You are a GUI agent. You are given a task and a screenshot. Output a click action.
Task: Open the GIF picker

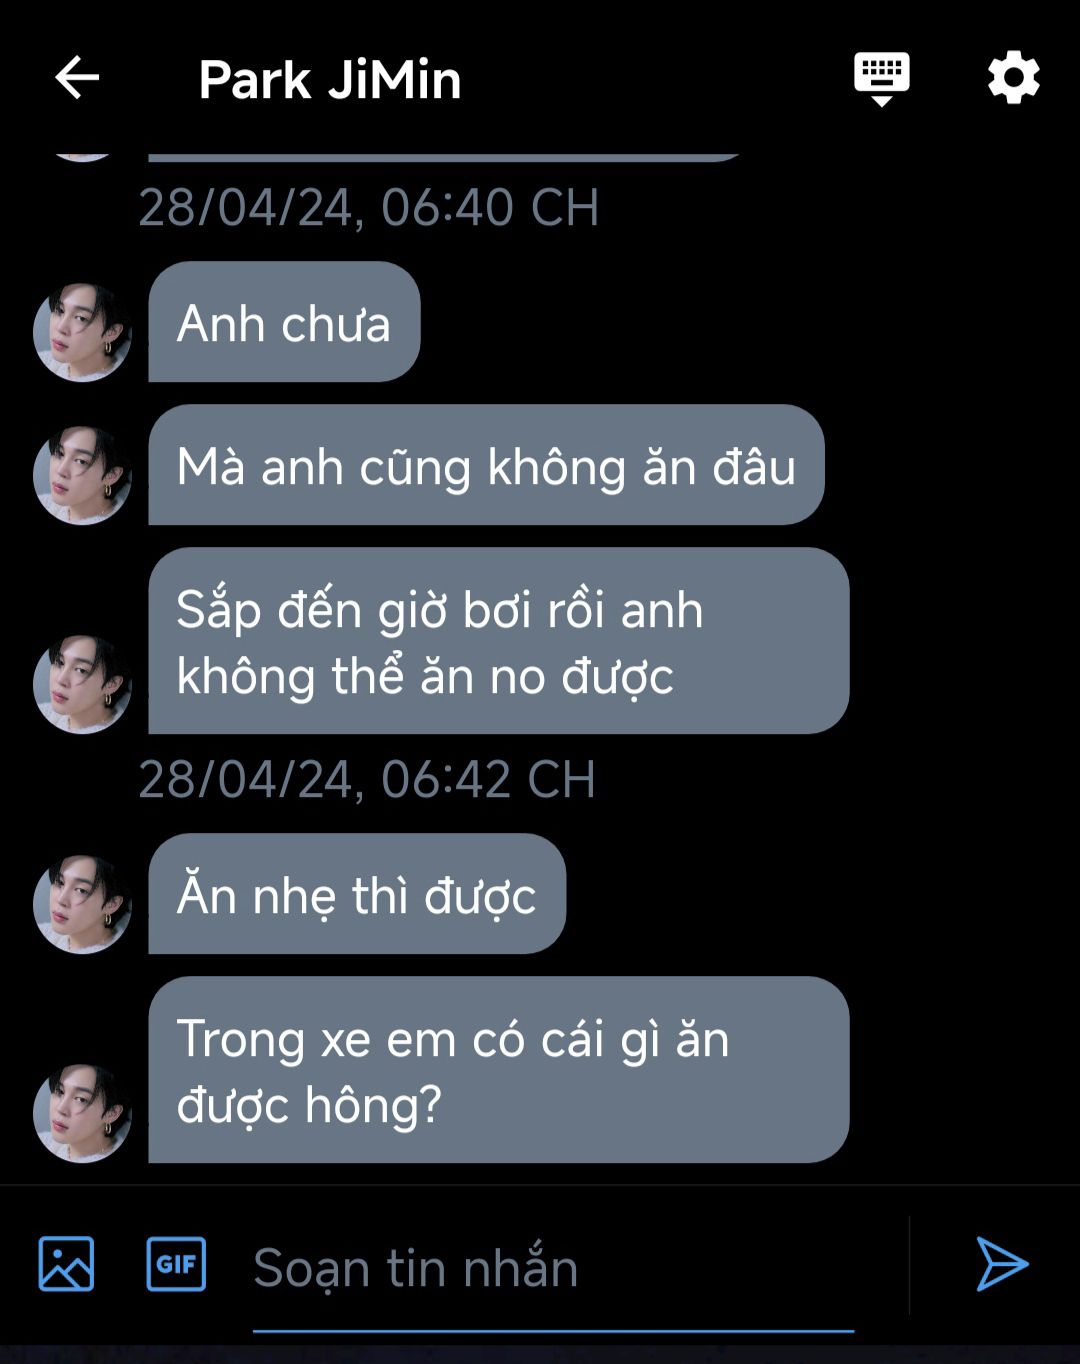pyautogui.click(x=176, y=1264)
